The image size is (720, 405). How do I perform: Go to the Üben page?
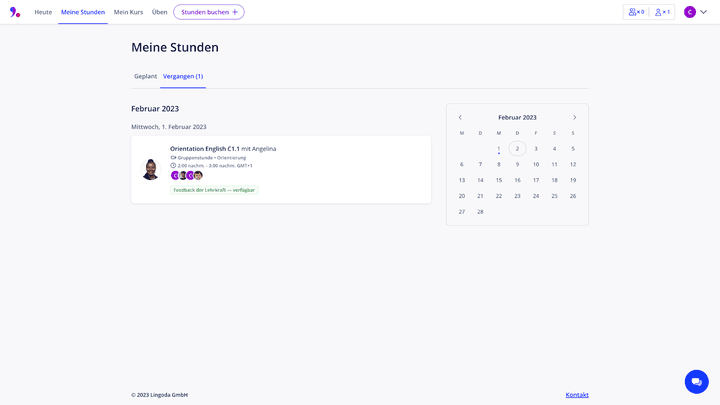(160, 12)
